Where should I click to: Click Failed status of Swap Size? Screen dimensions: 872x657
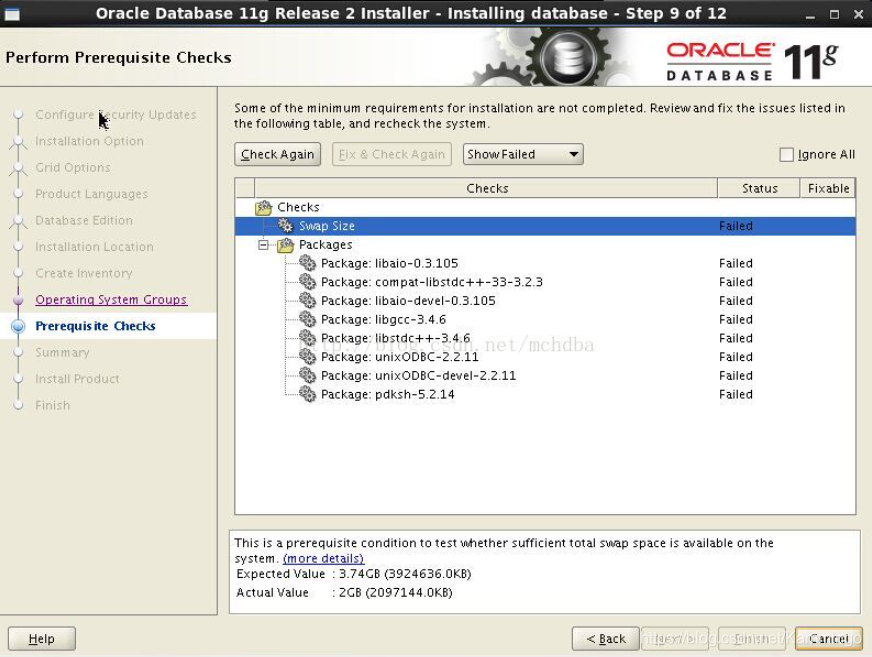pyautogui.click(x=735, y=226)
